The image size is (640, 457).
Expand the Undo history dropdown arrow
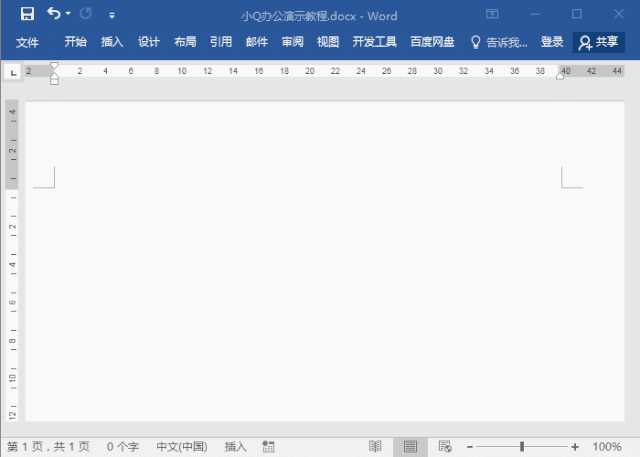pyautogui.click(x=68, y=14)
